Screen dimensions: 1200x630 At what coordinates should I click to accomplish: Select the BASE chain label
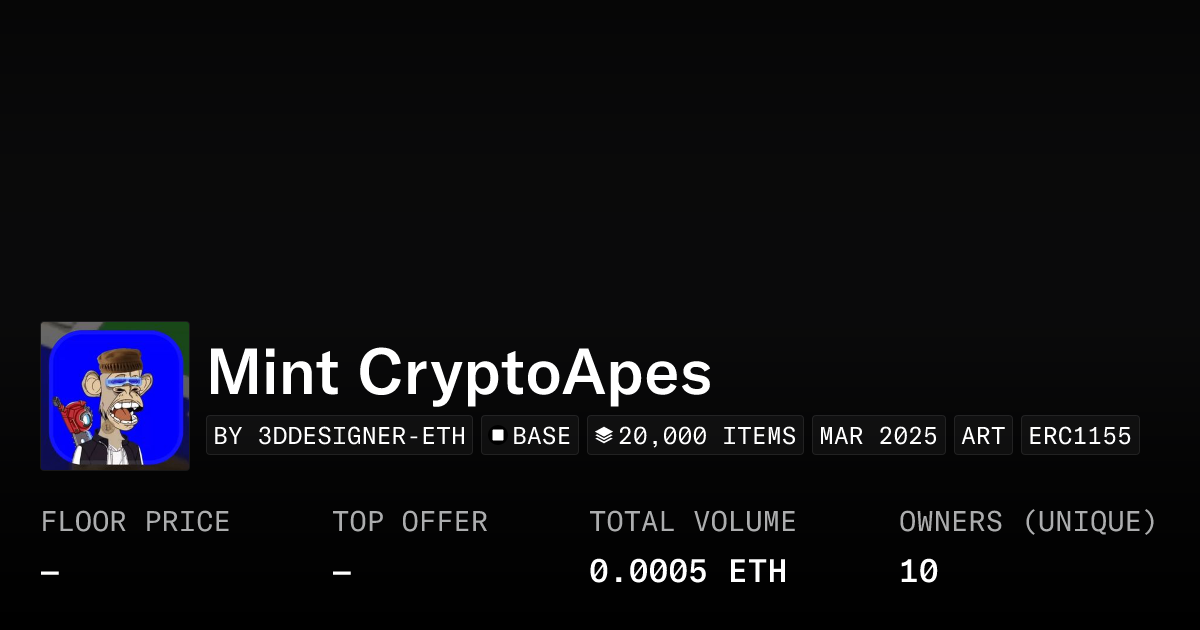[541, 436]
